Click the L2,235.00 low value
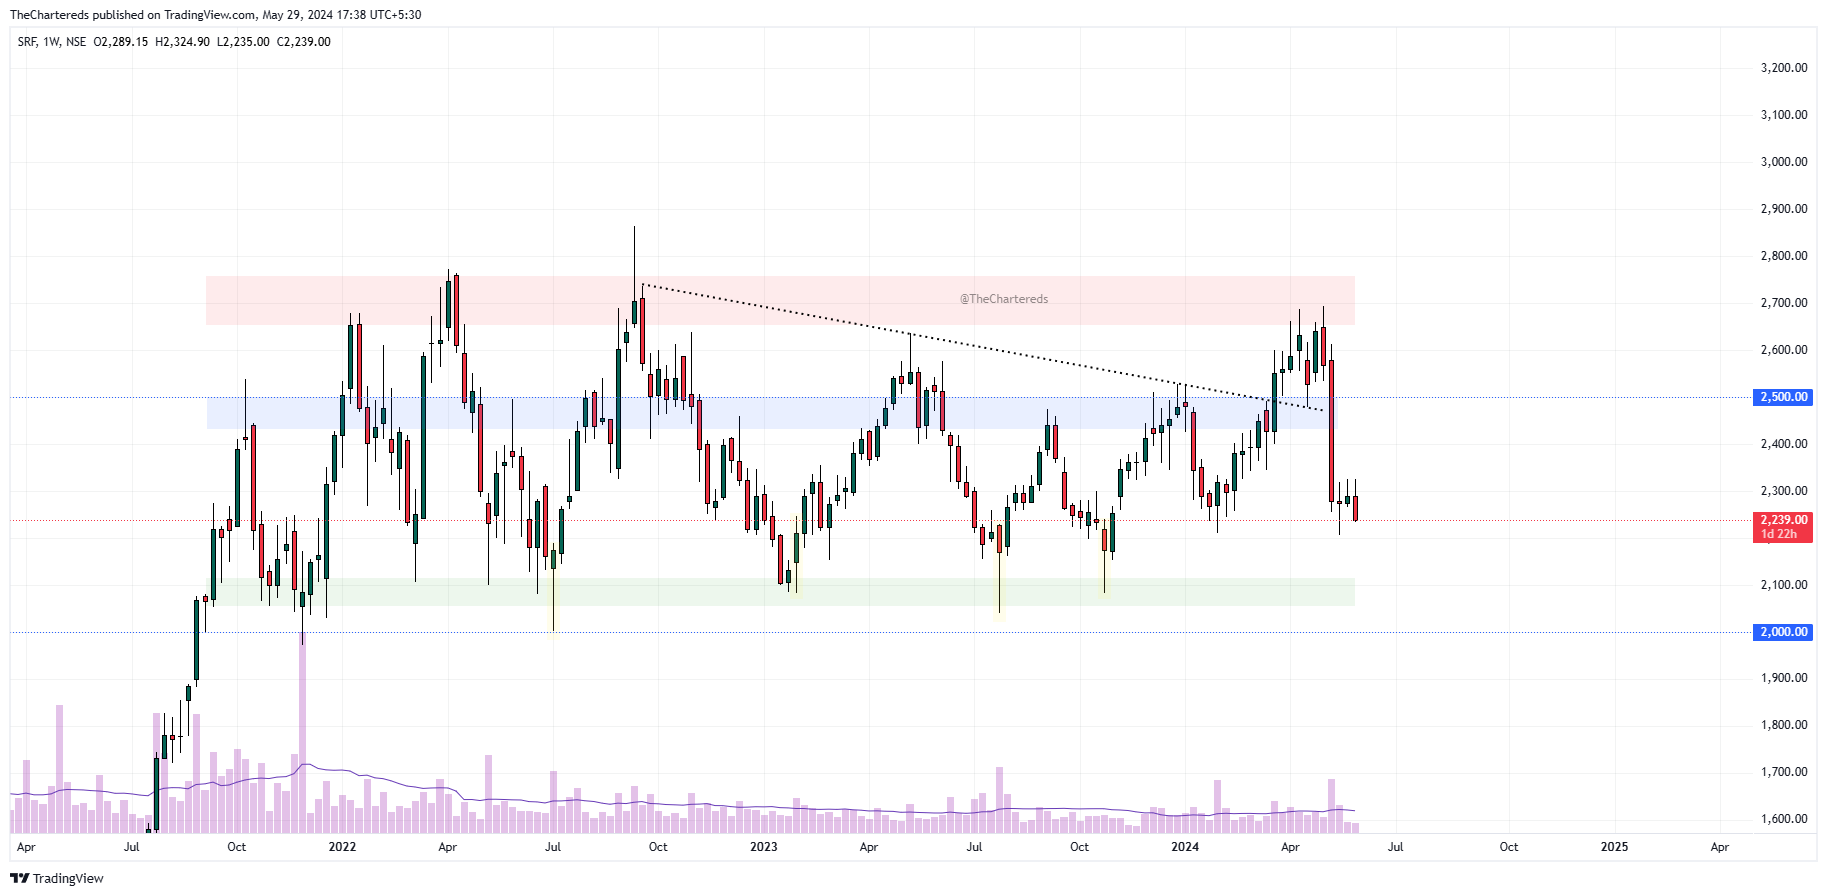 tap(243, 42)
